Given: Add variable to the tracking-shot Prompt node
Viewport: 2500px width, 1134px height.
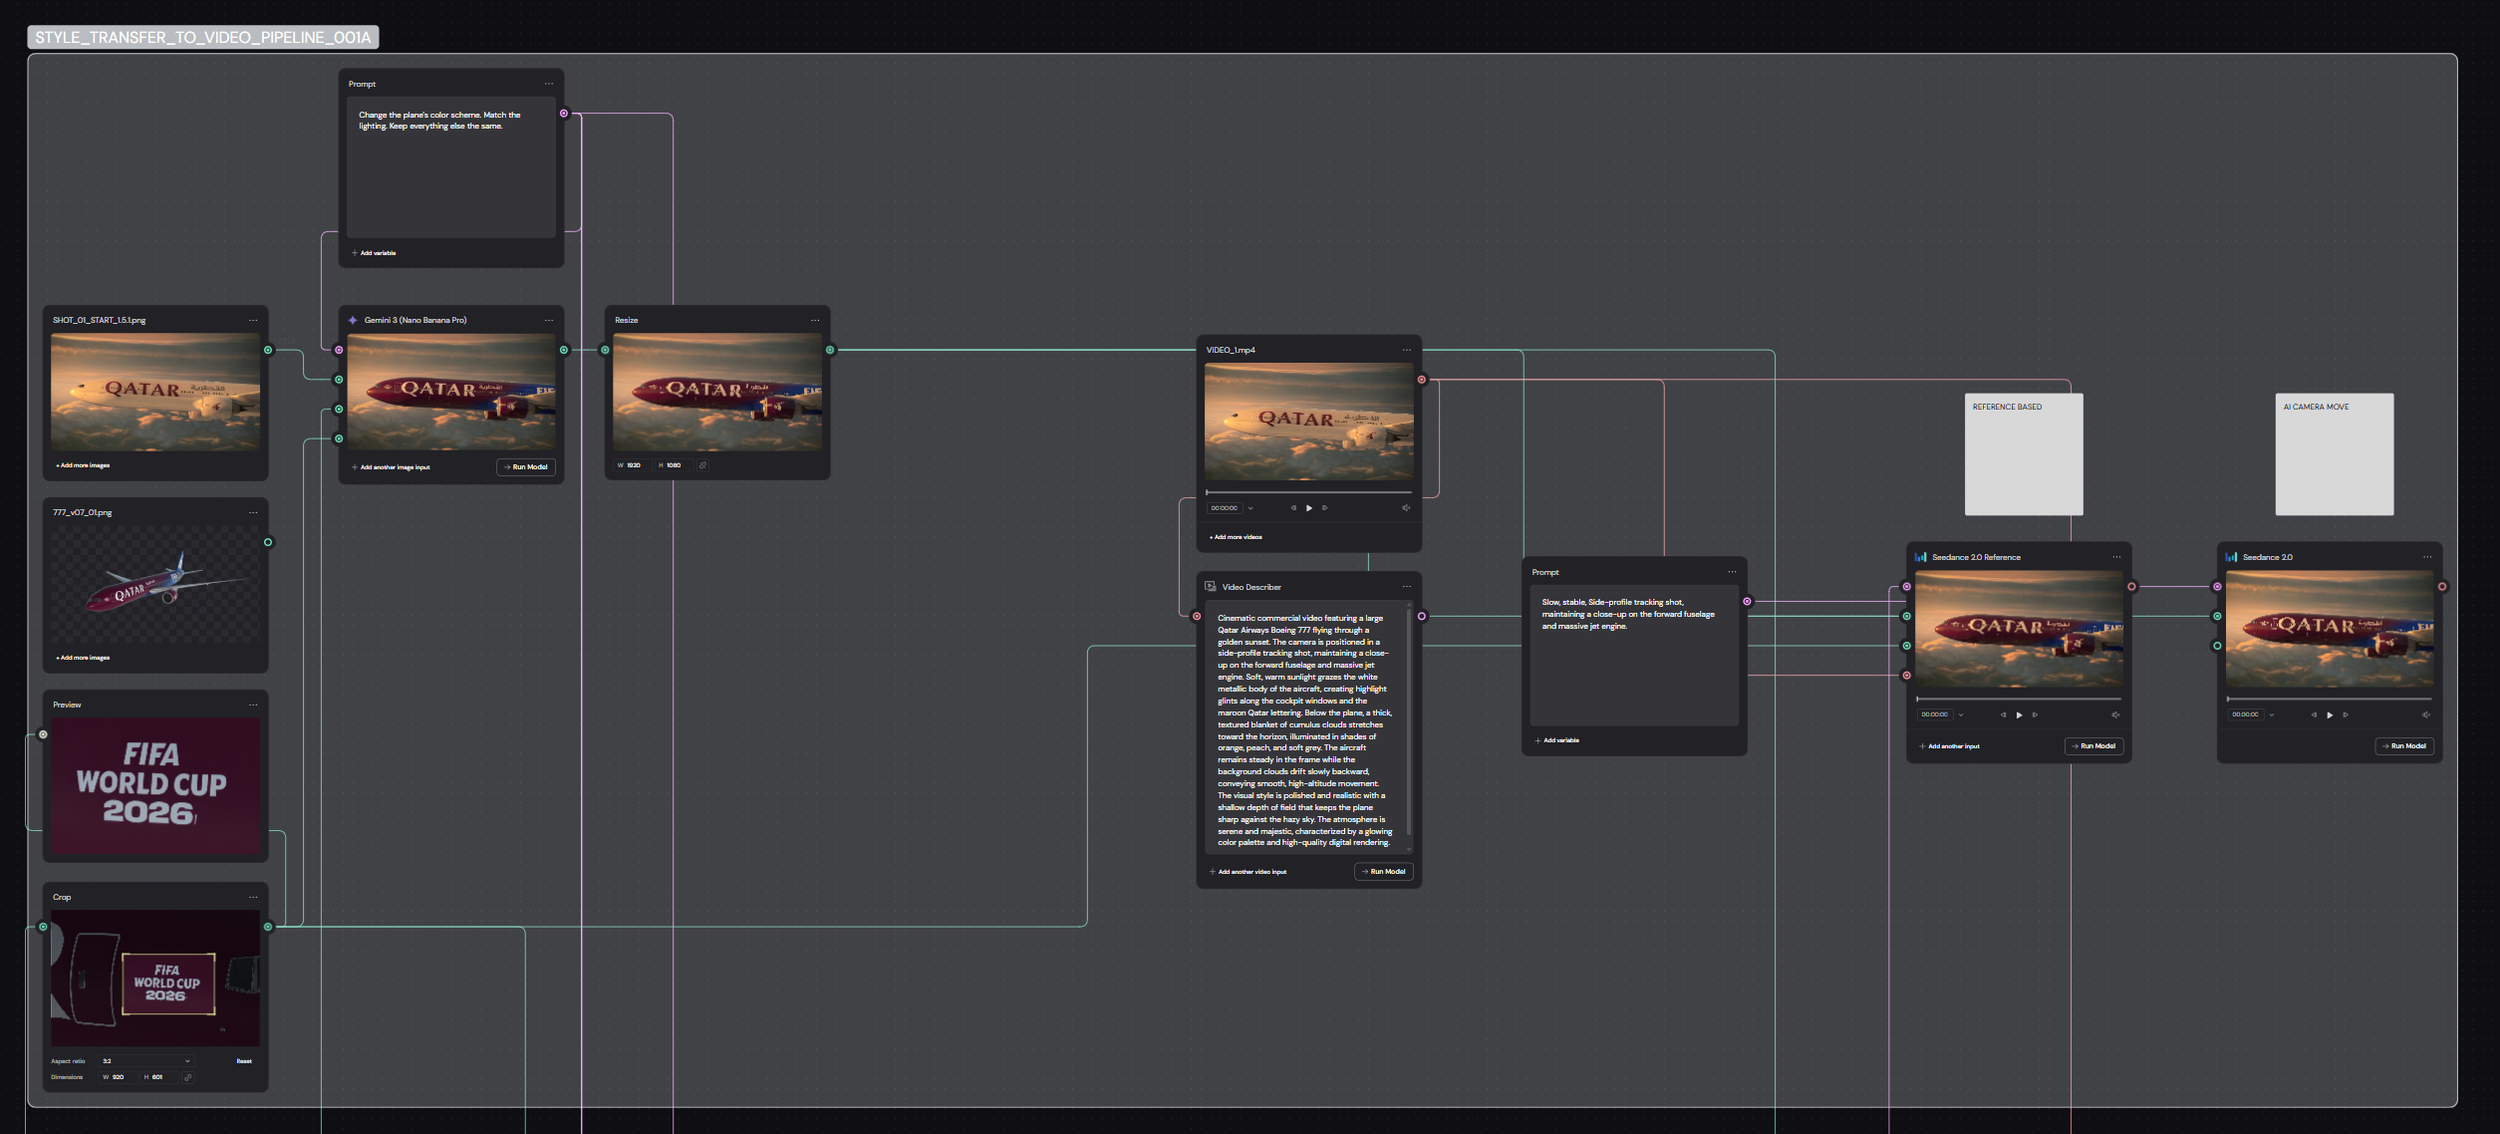Looking at the screenshot, I should [1557, 741].
